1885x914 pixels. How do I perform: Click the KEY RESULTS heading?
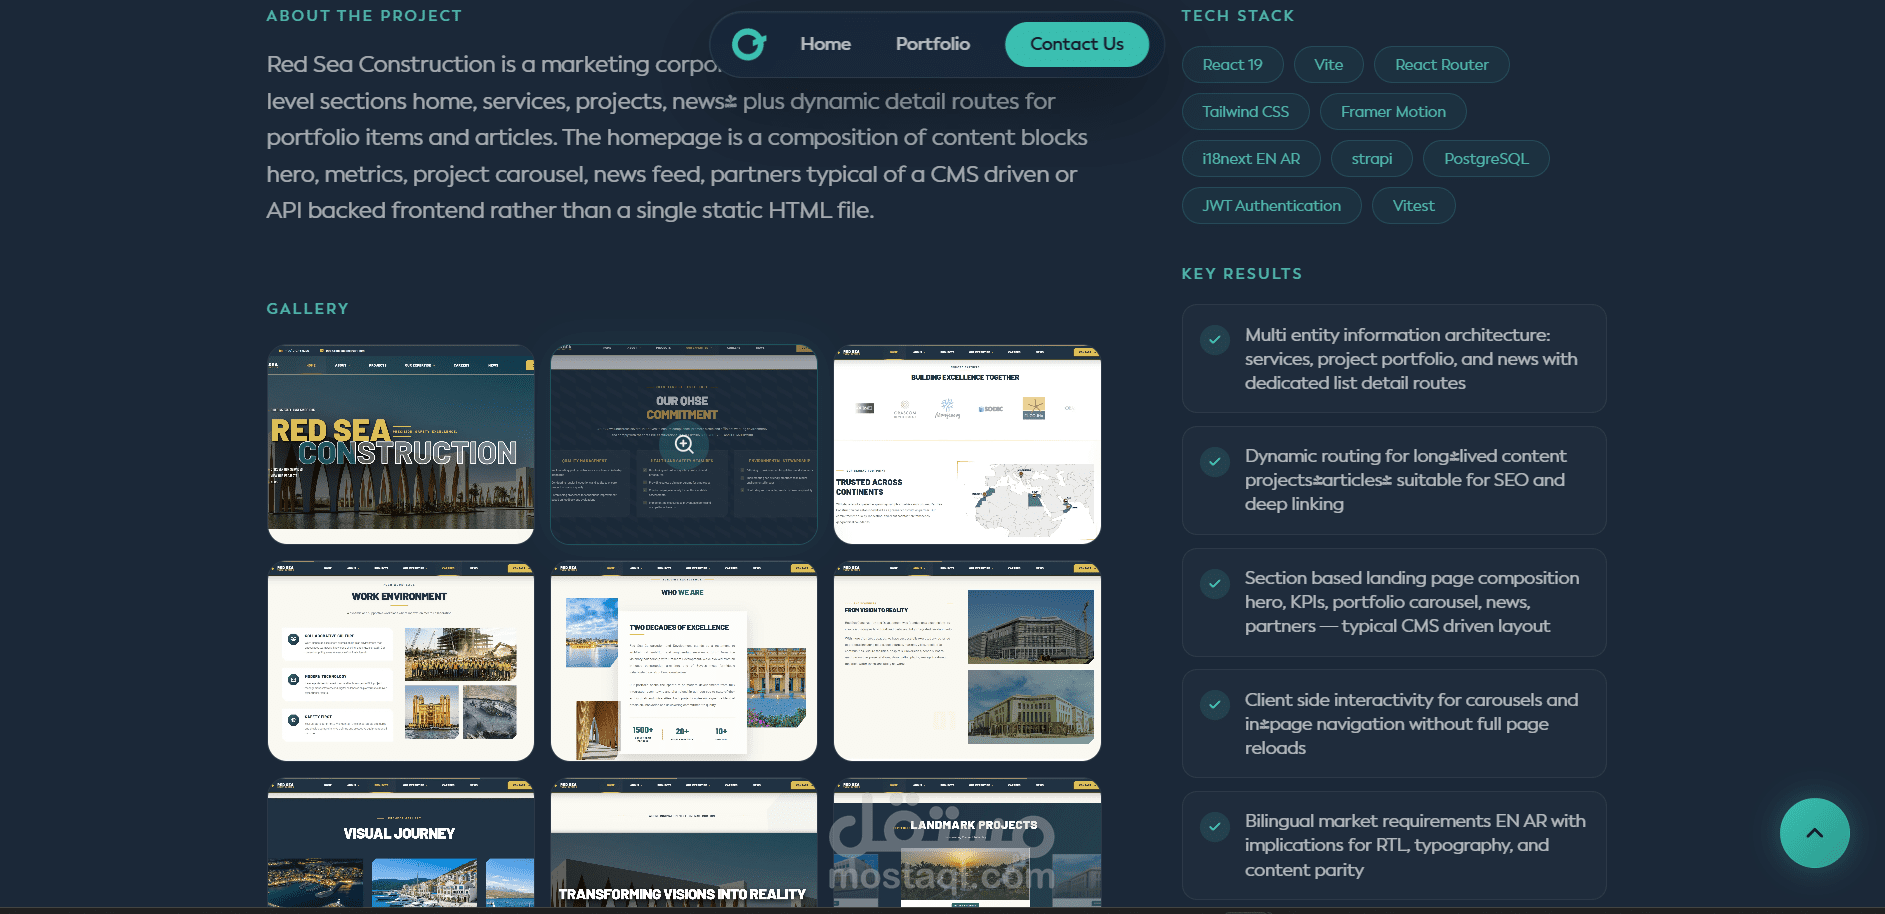[1241, 274]
